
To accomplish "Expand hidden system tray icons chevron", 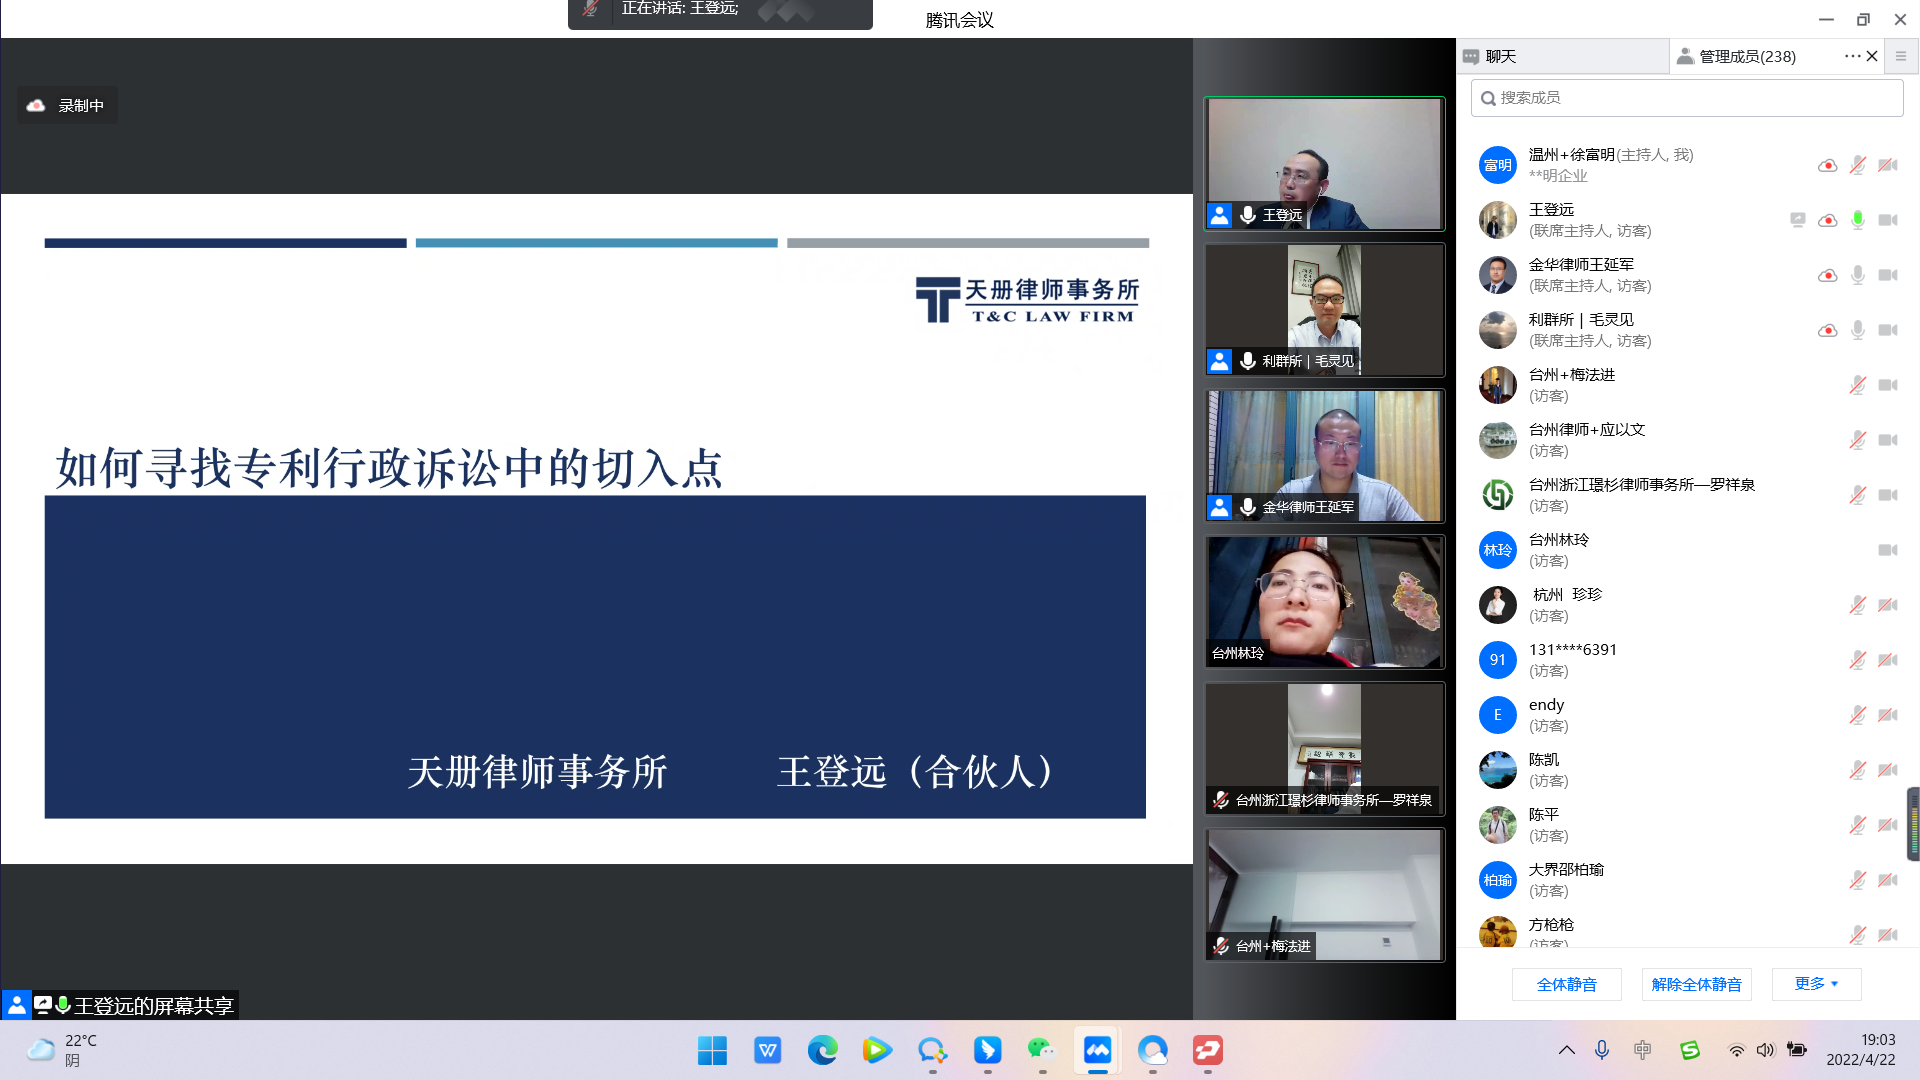I will click(1566, 1050).
